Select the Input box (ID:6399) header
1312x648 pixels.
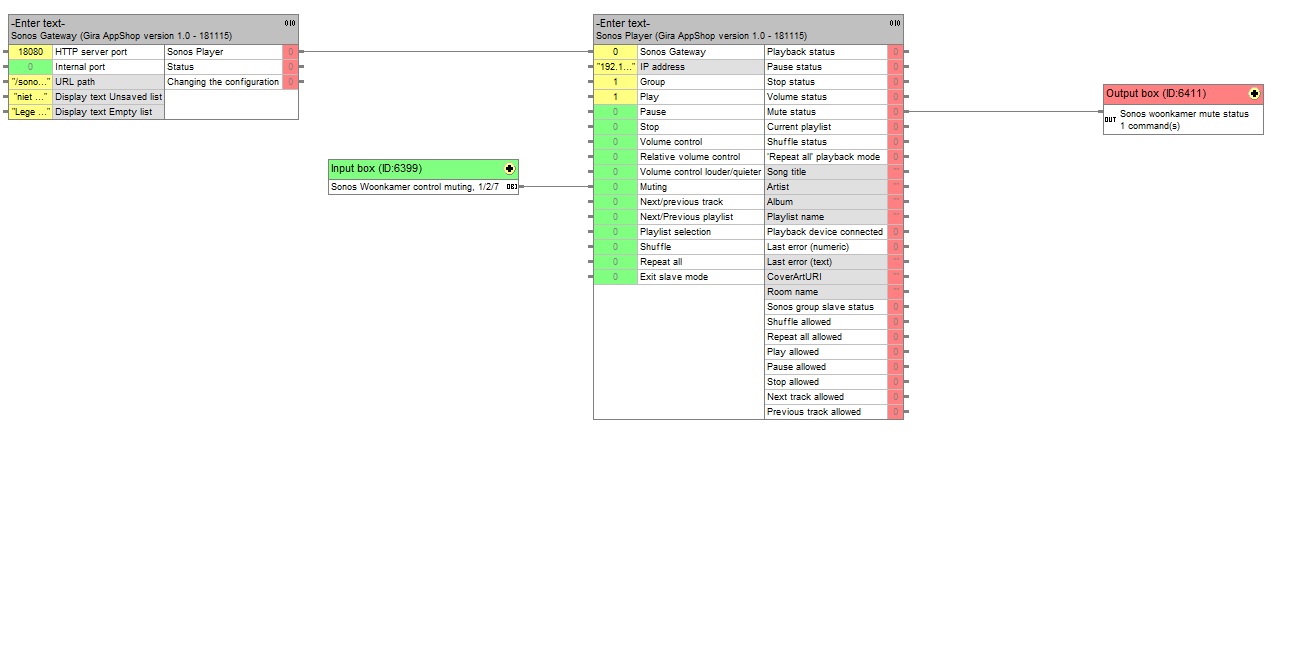pos(424,169)
